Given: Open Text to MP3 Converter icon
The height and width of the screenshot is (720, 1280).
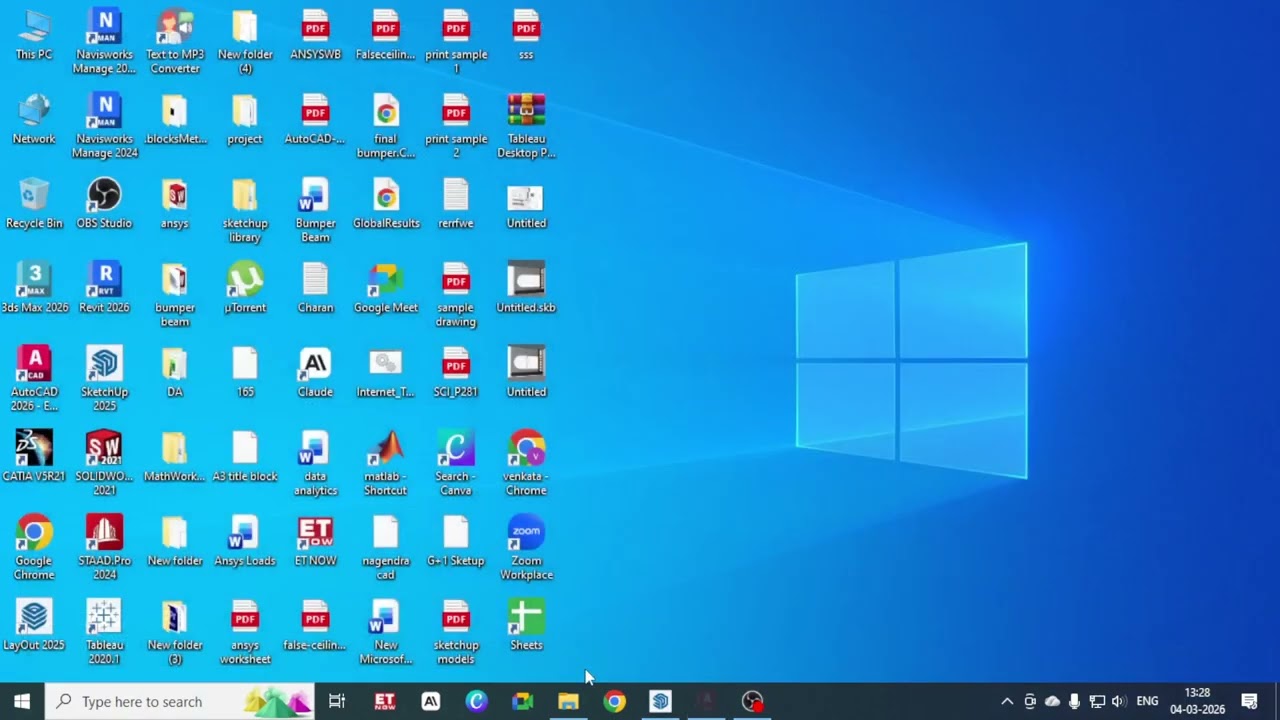Looking at the screenshot, I should click(x=175, y=42).
